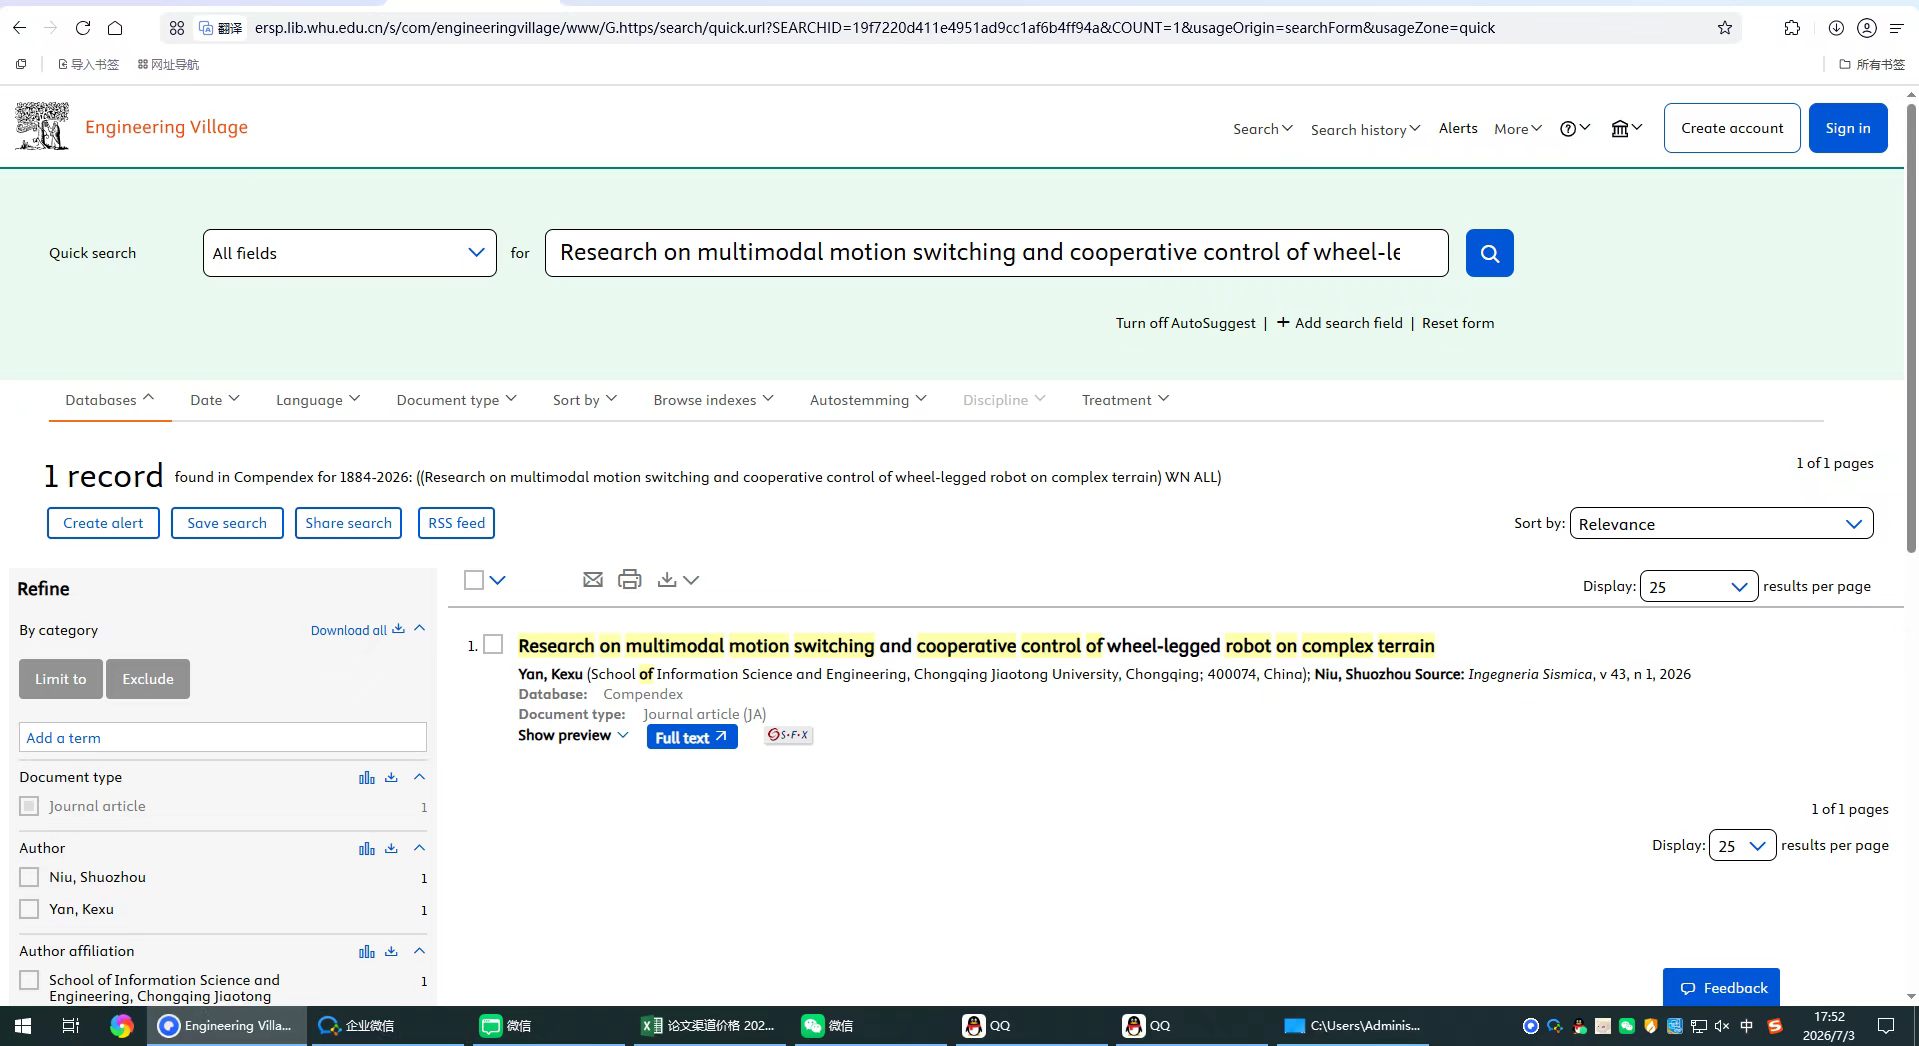The width and height of the screenshot is (1919, 1046).
Task: Collapse the By category section
Action: tap(419, 629)
